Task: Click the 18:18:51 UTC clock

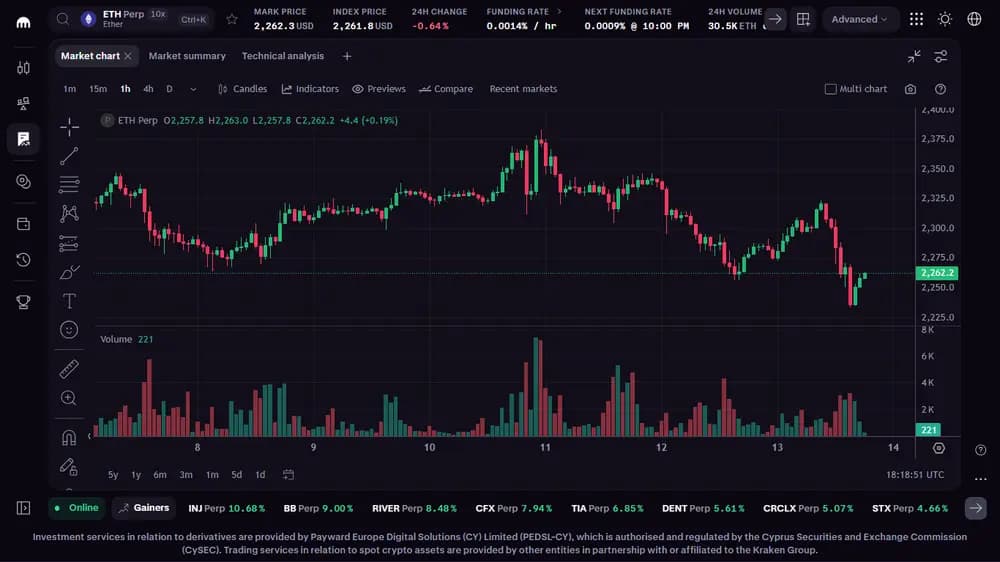Action: [915, 475]
